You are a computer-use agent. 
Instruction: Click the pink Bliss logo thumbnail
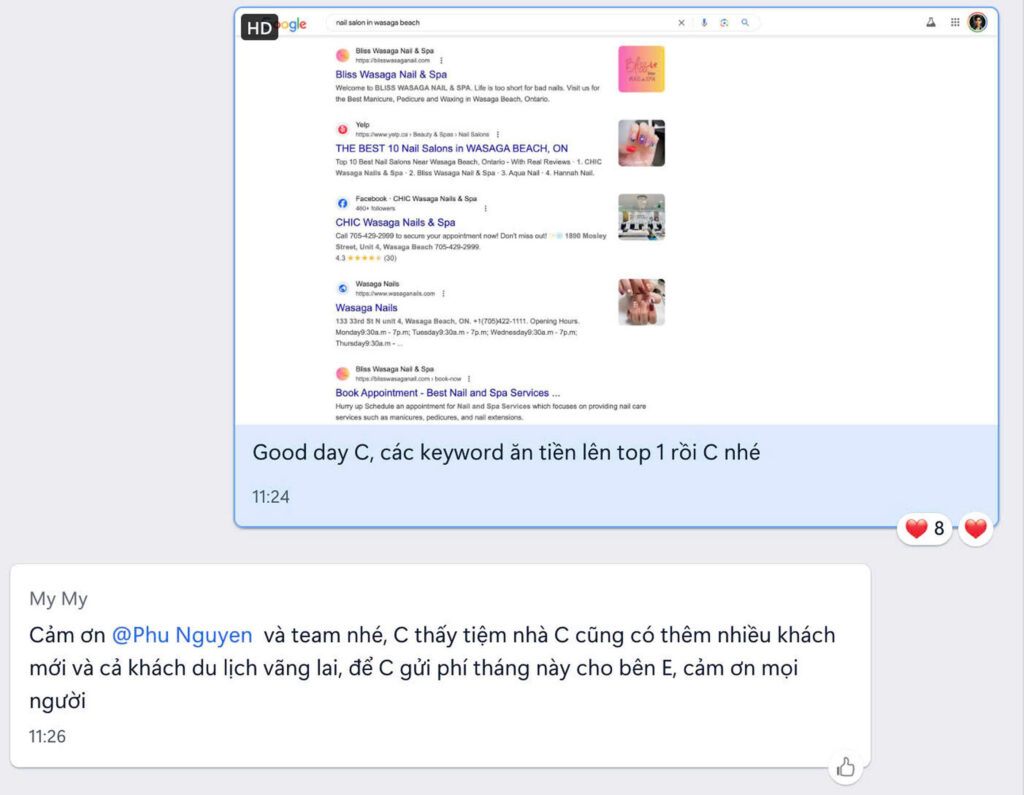pyautogui.click(x=641, y=69)
